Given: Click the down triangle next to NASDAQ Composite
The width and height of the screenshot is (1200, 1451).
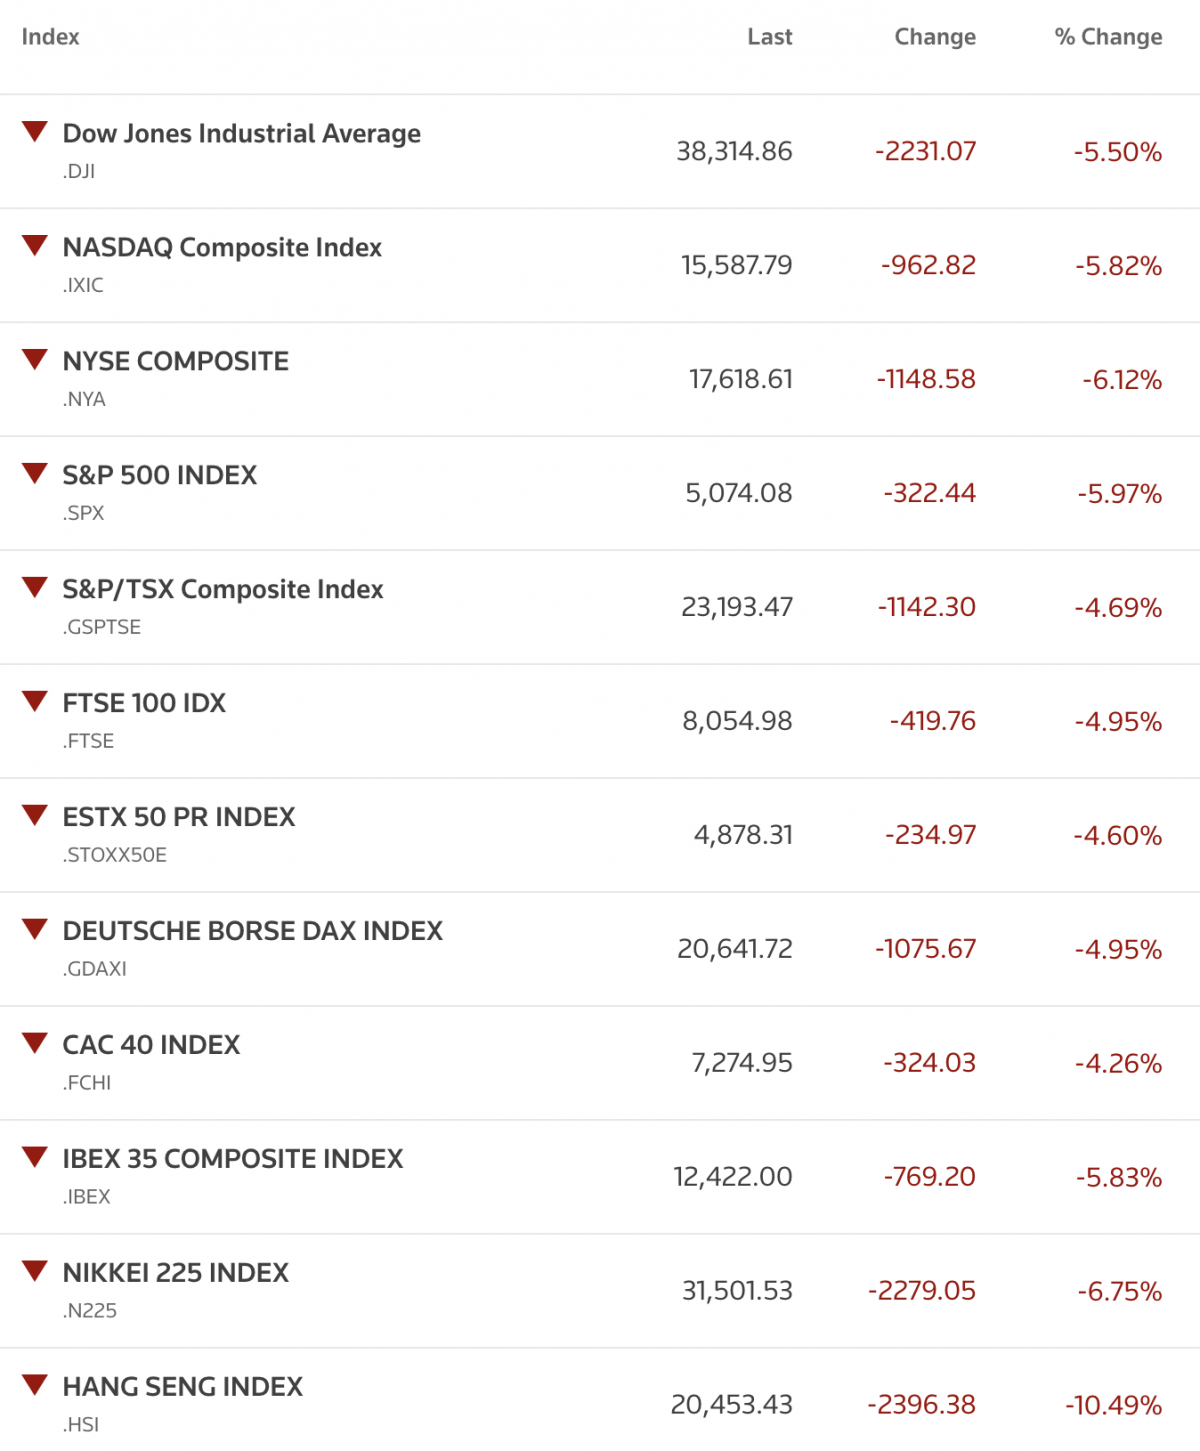Looking at the screenshot, I should (x=35, y=245).
